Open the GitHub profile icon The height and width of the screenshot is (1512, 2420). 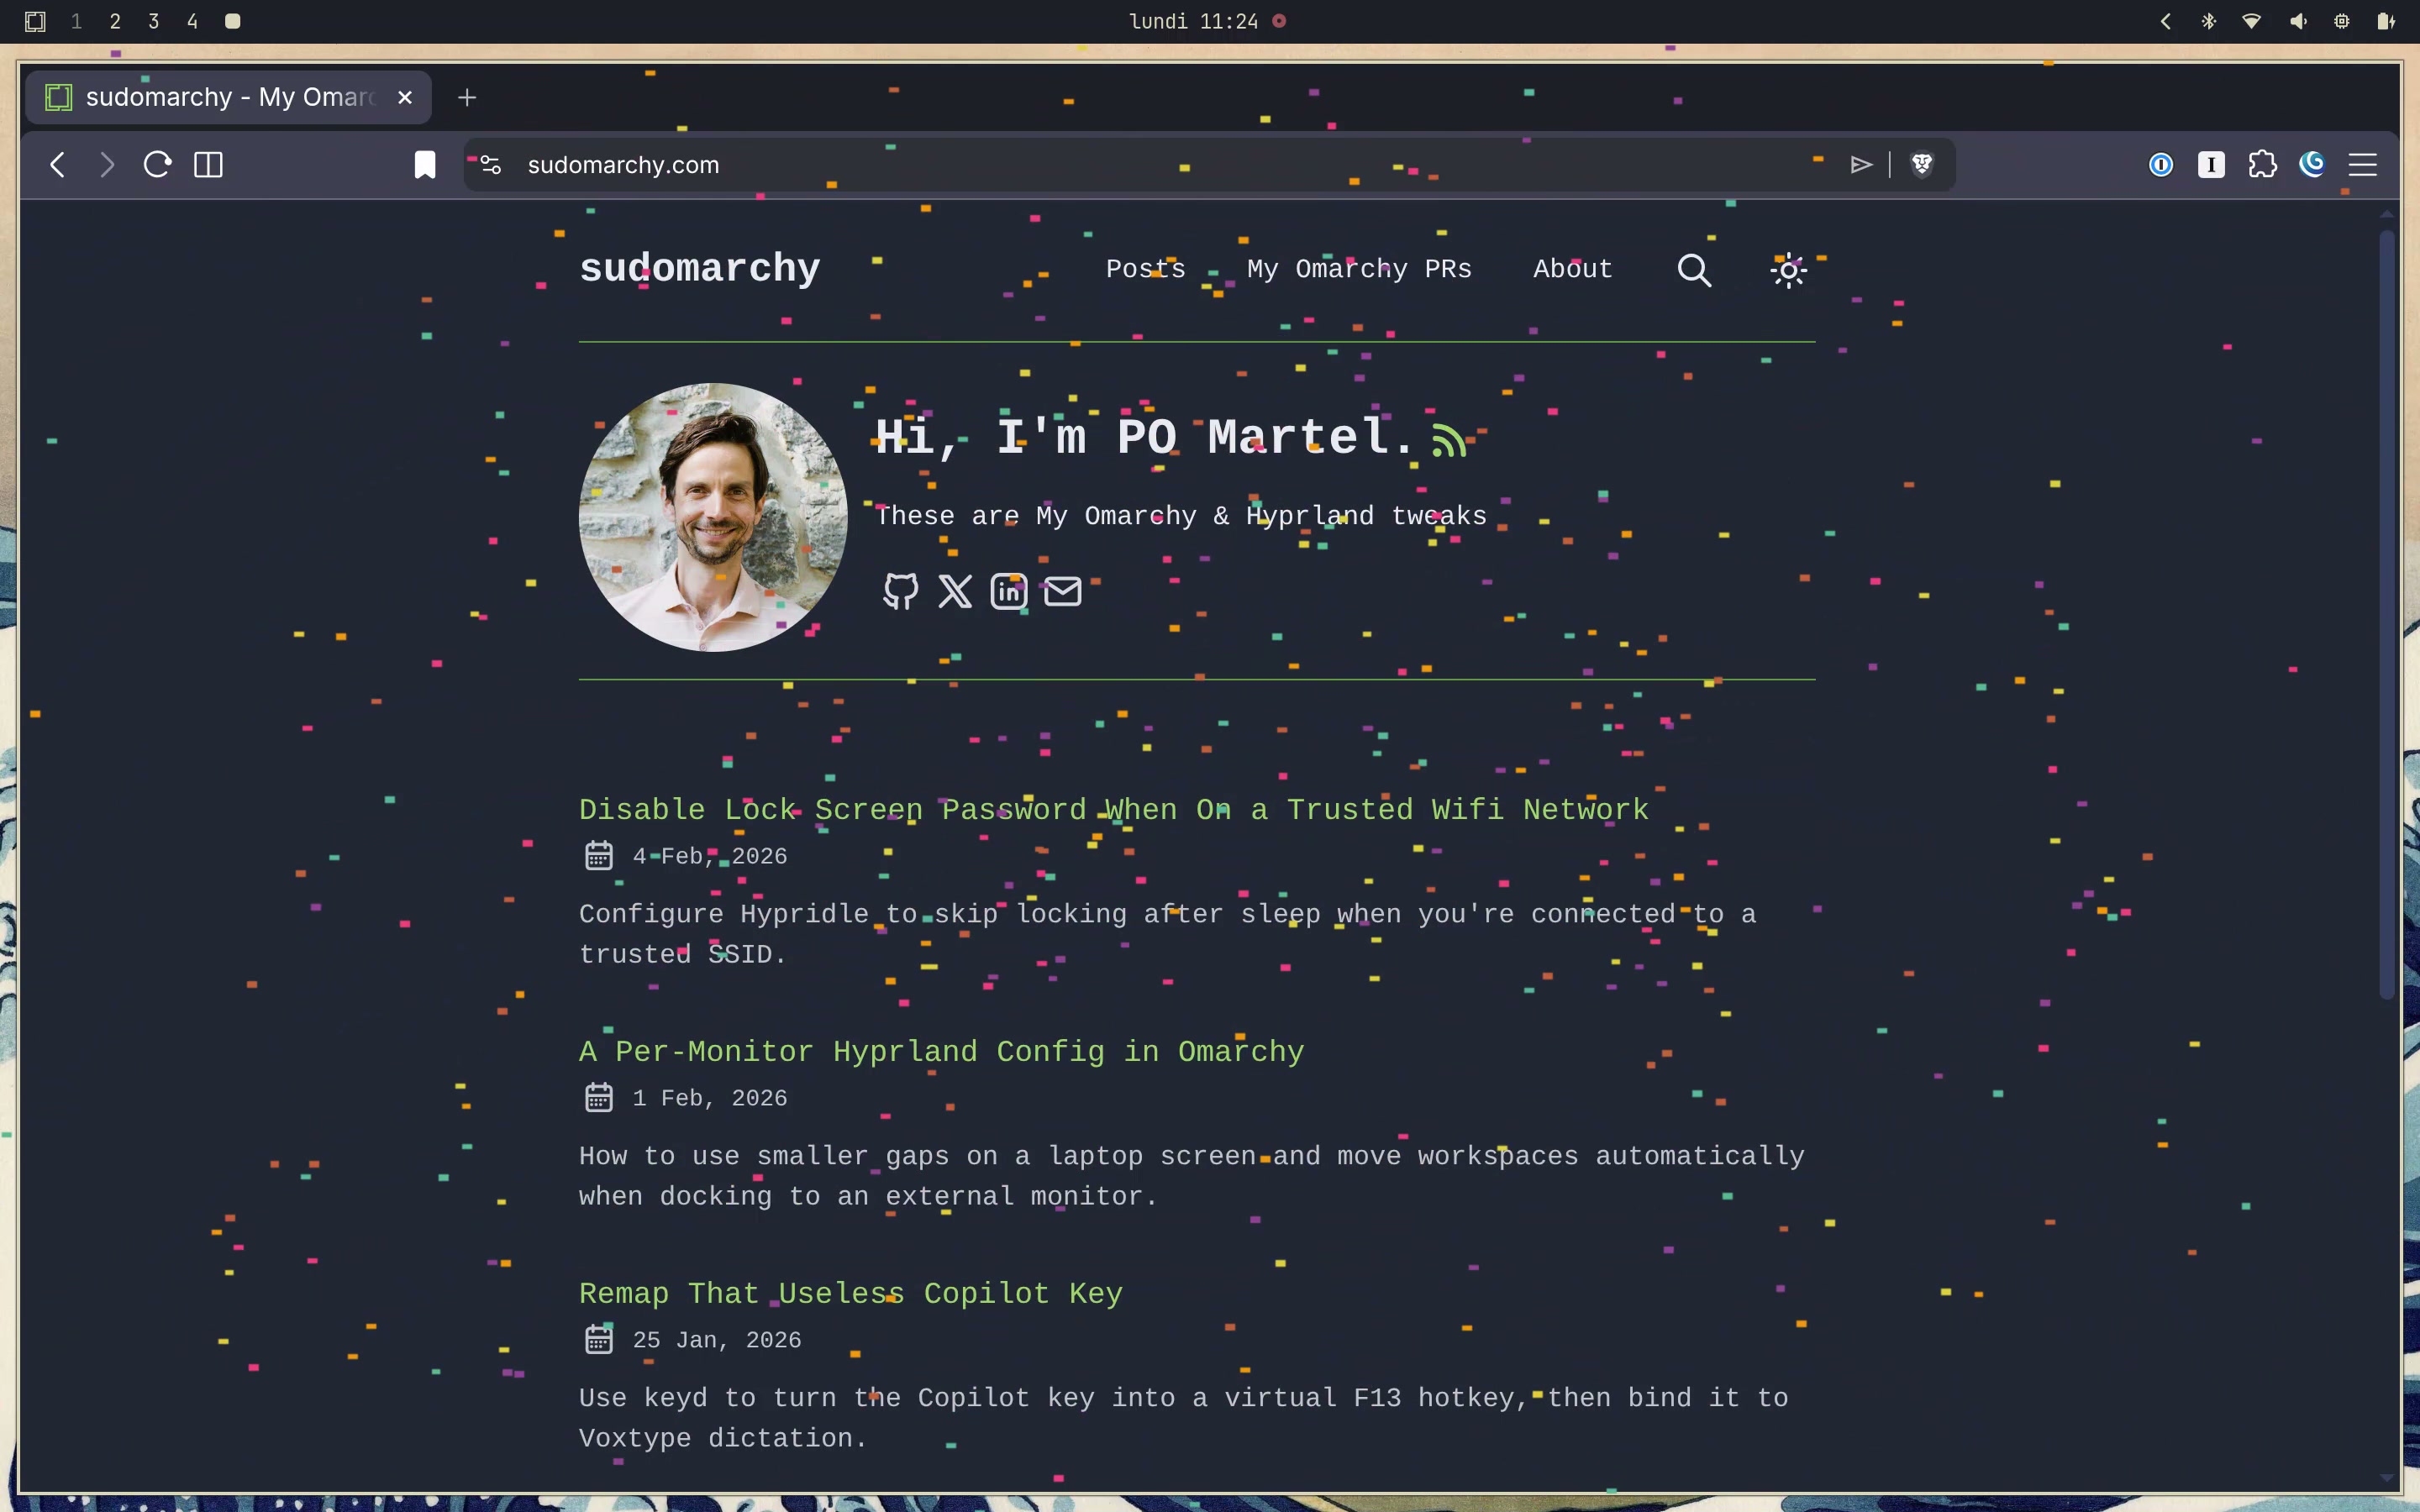900,592
